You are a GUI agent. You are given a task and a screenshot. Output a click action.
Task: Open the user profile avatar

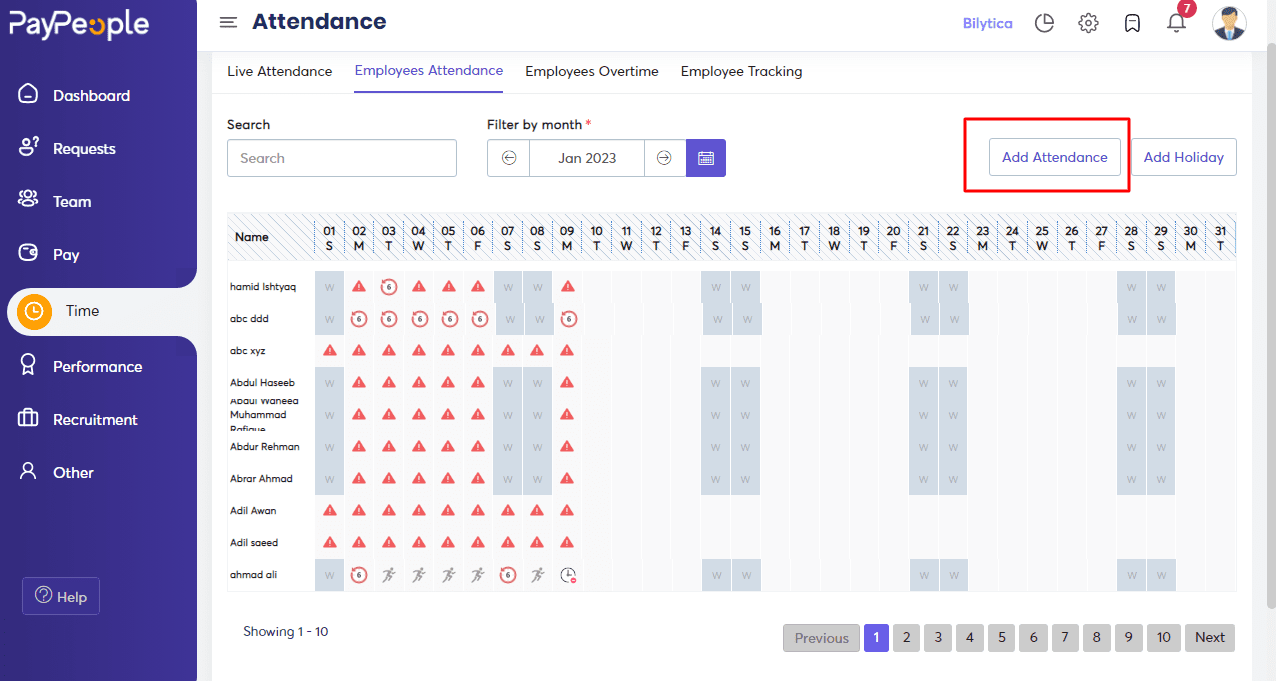point(1229,23)
